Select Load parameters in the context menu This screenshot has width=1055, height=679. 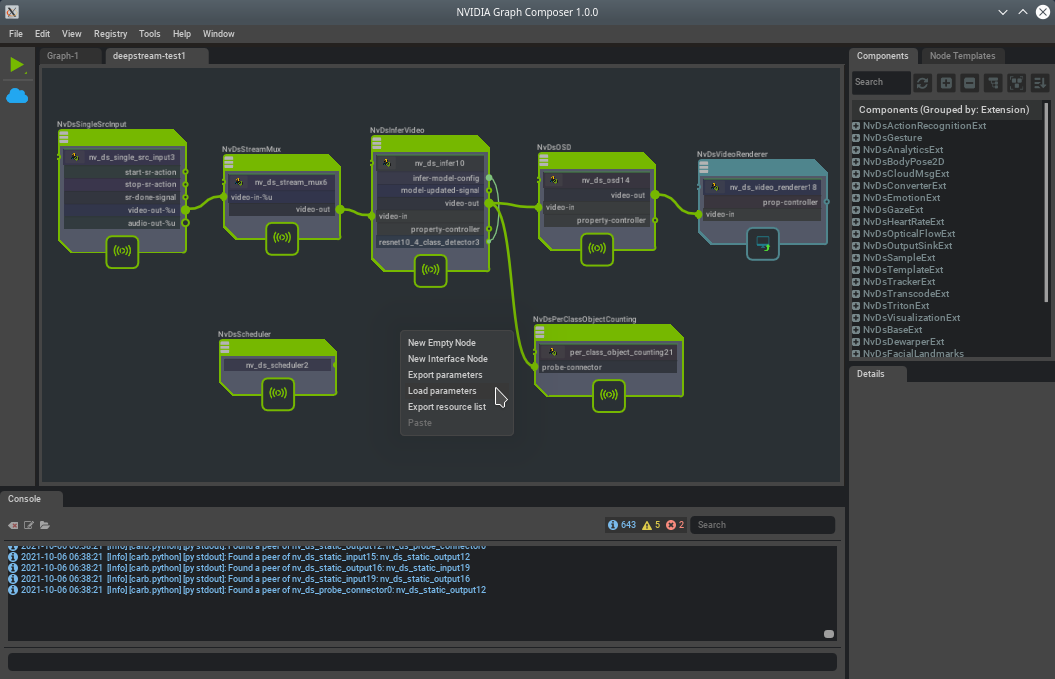tap(442, 391)
